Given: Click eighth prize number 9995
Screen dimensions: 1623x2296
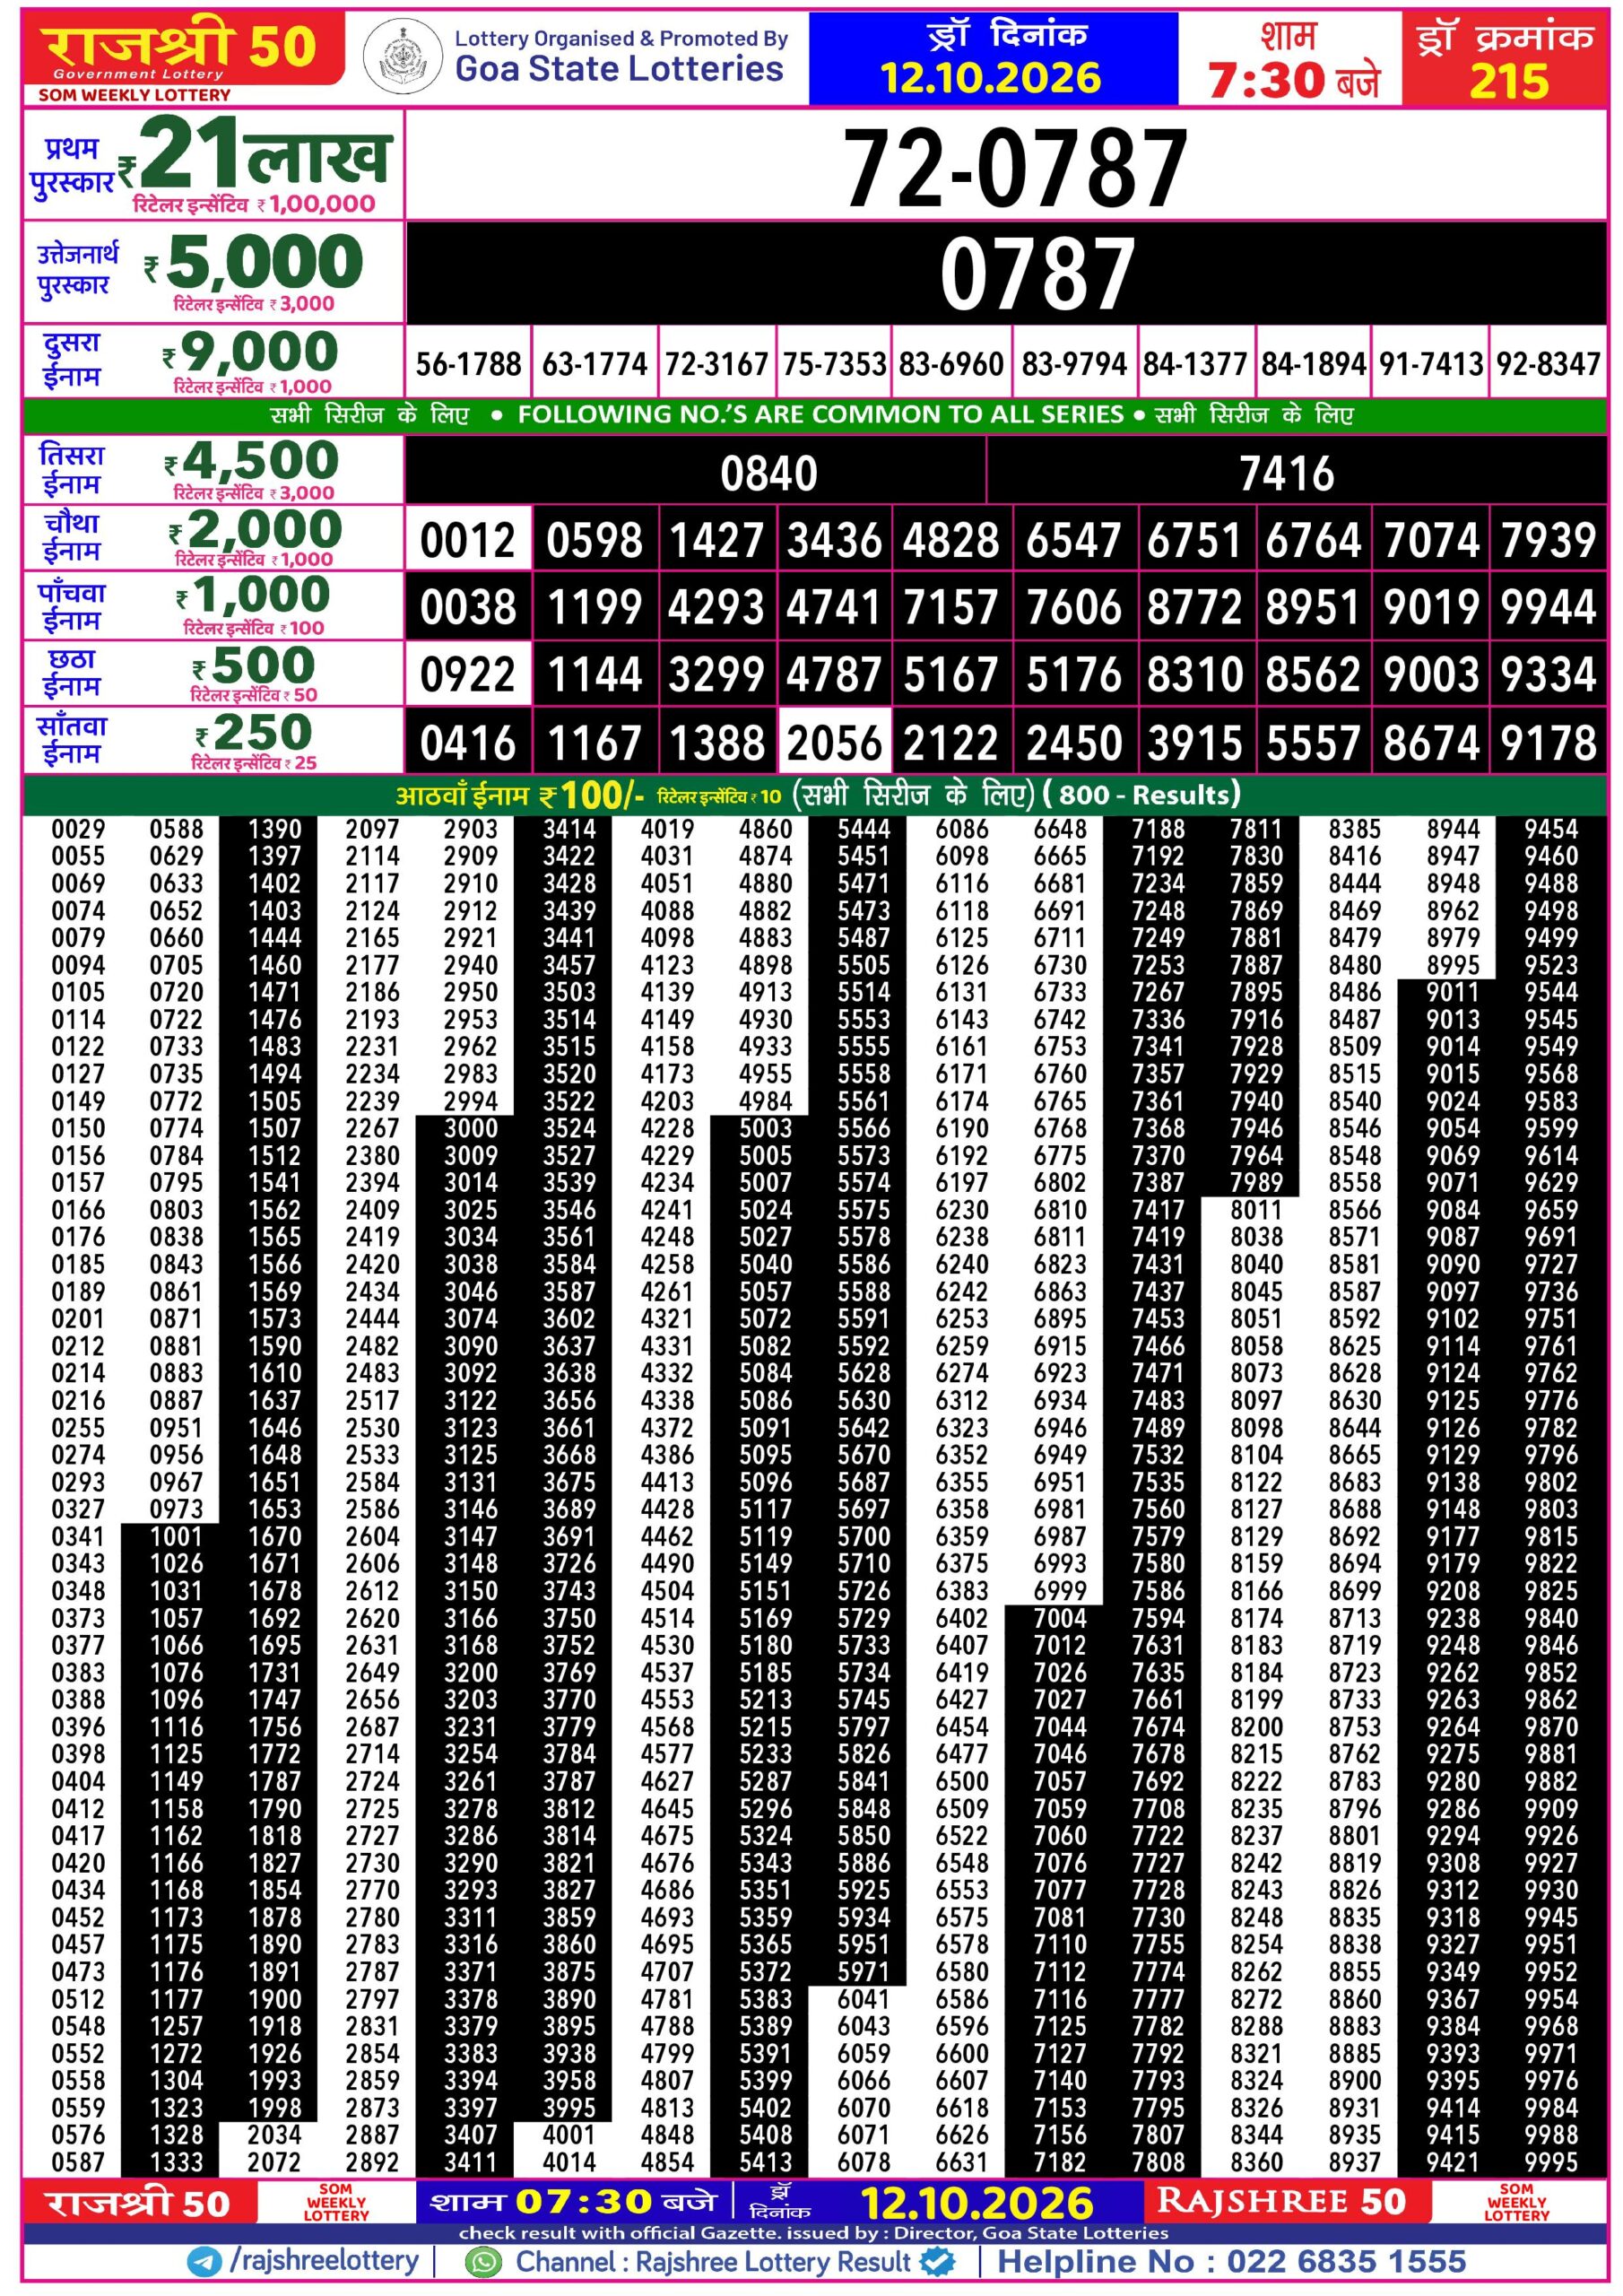Looking at the screenshot, I should tap(1551, 2162).
